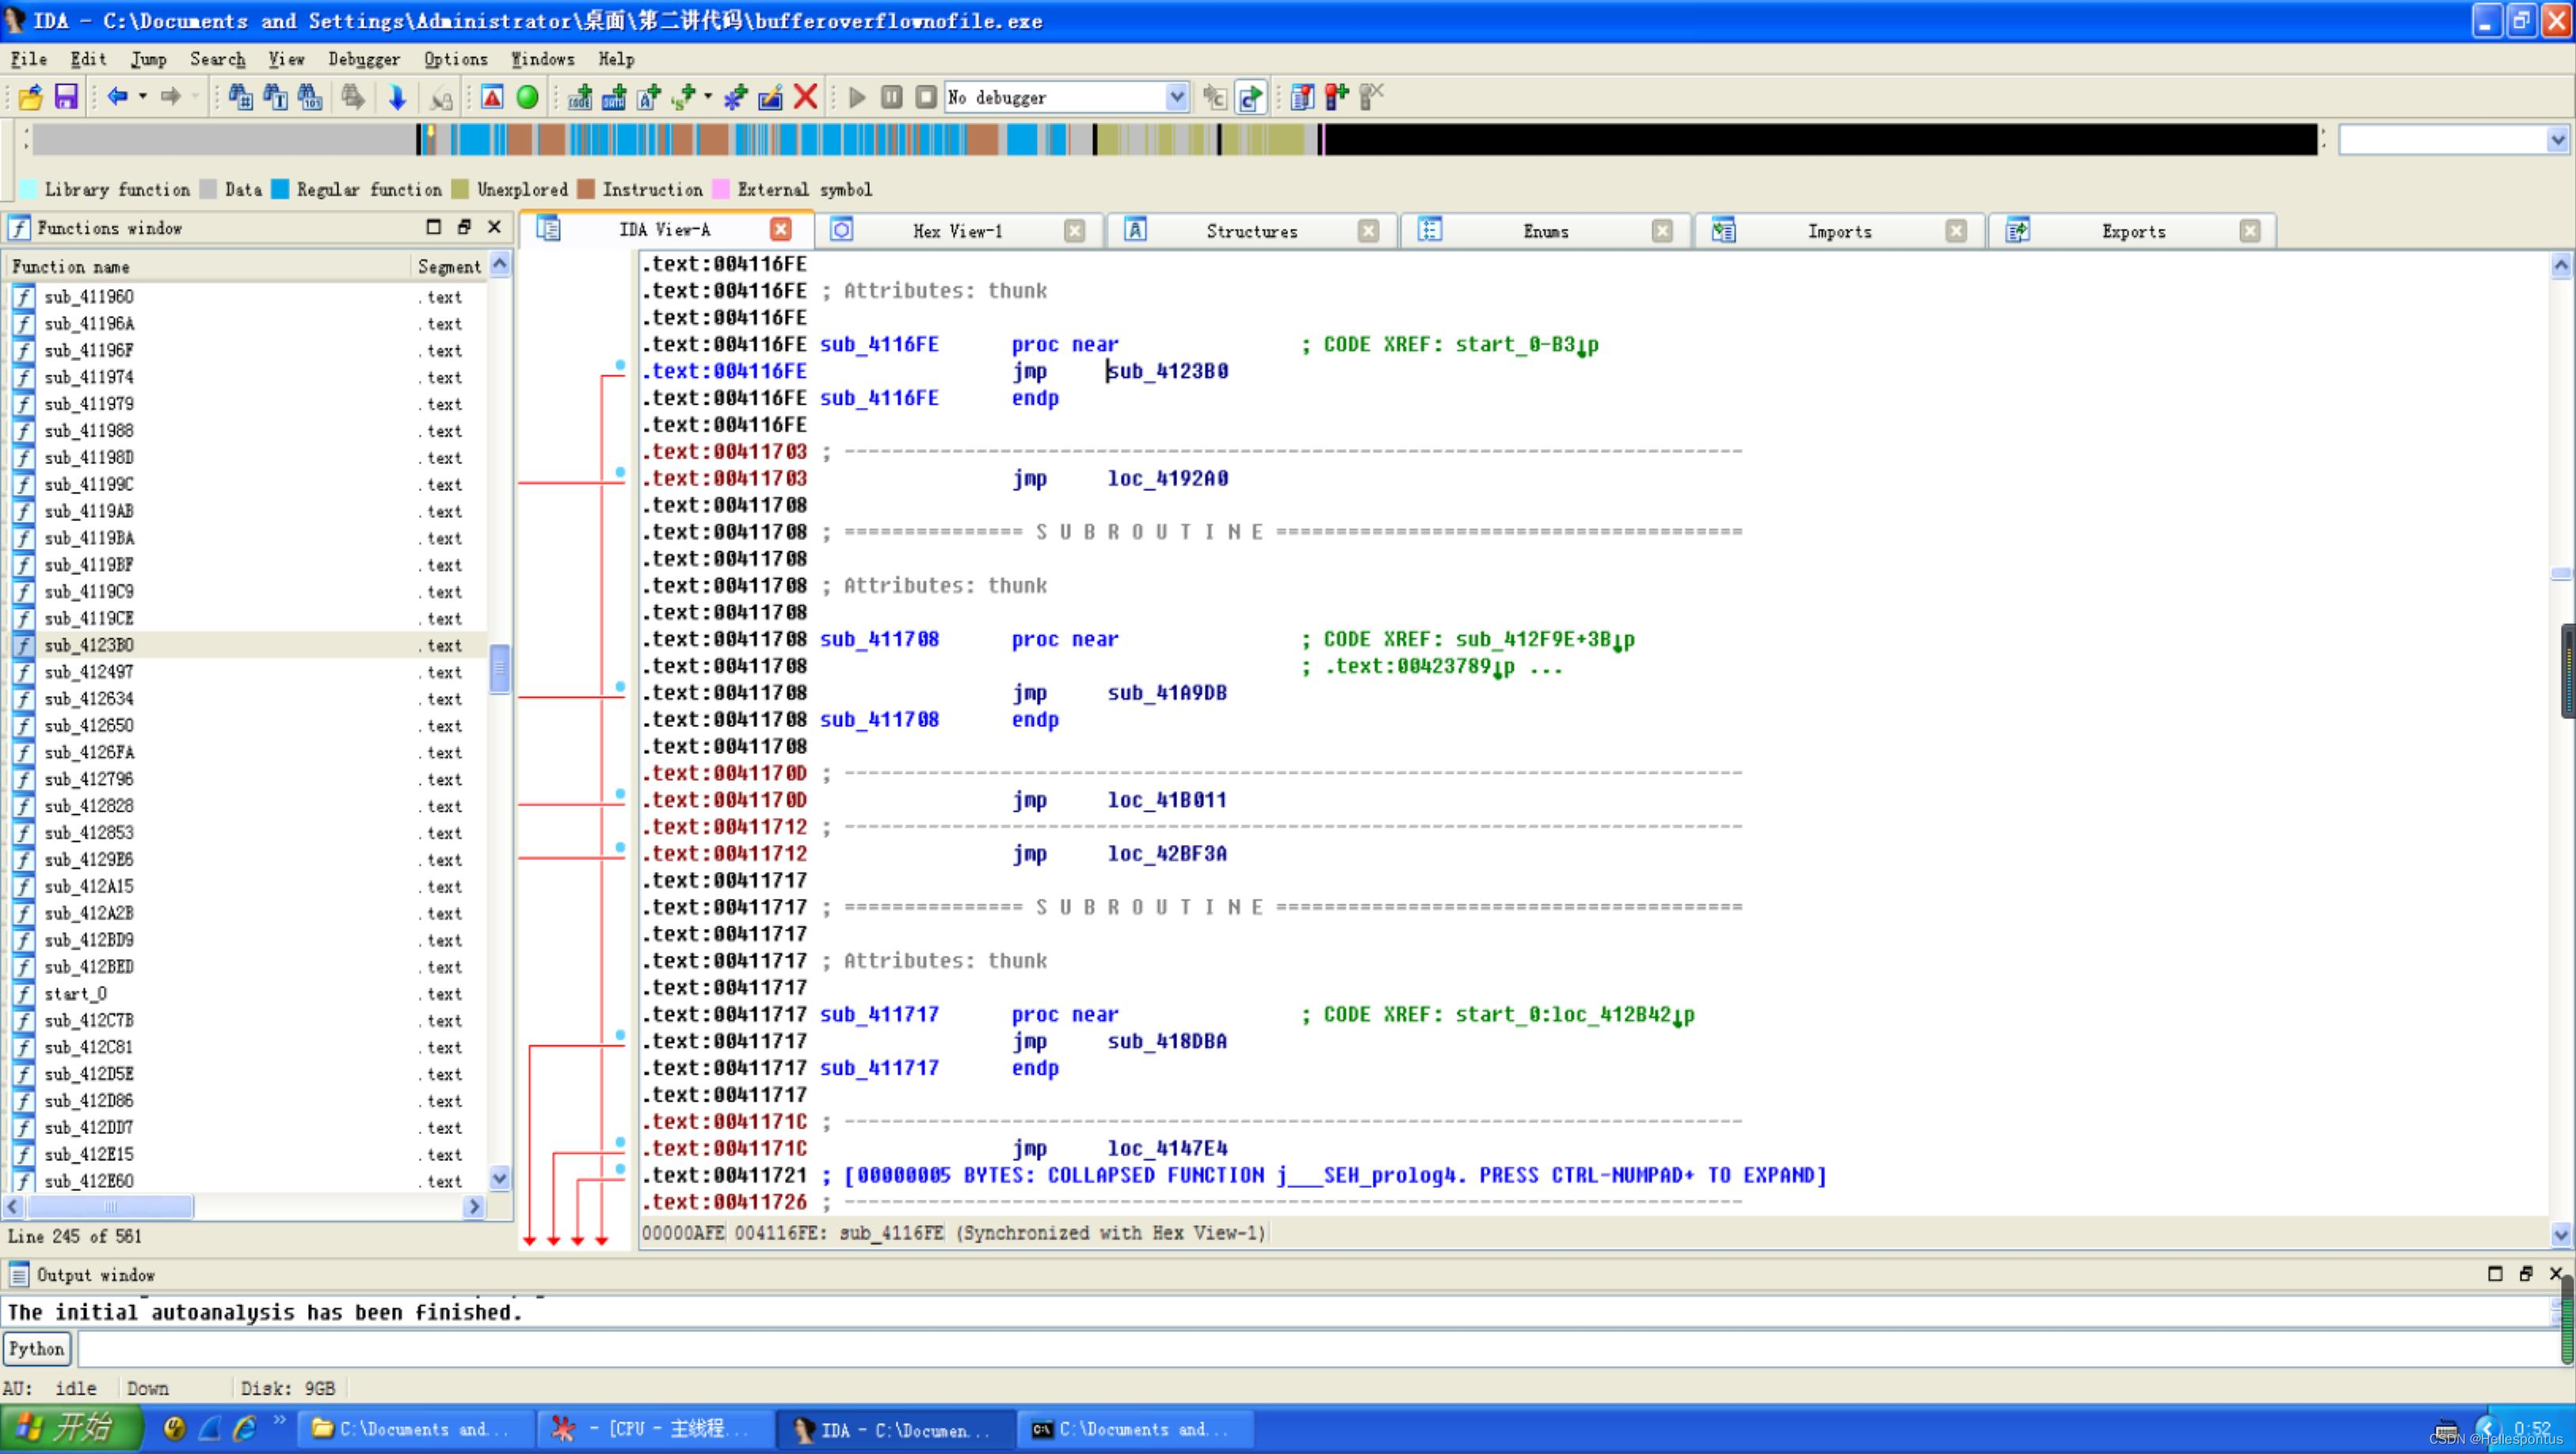Open the navigation band dropdown on right
This screenshot has width=2576, height=1454.
click(x=2557, y=139)
